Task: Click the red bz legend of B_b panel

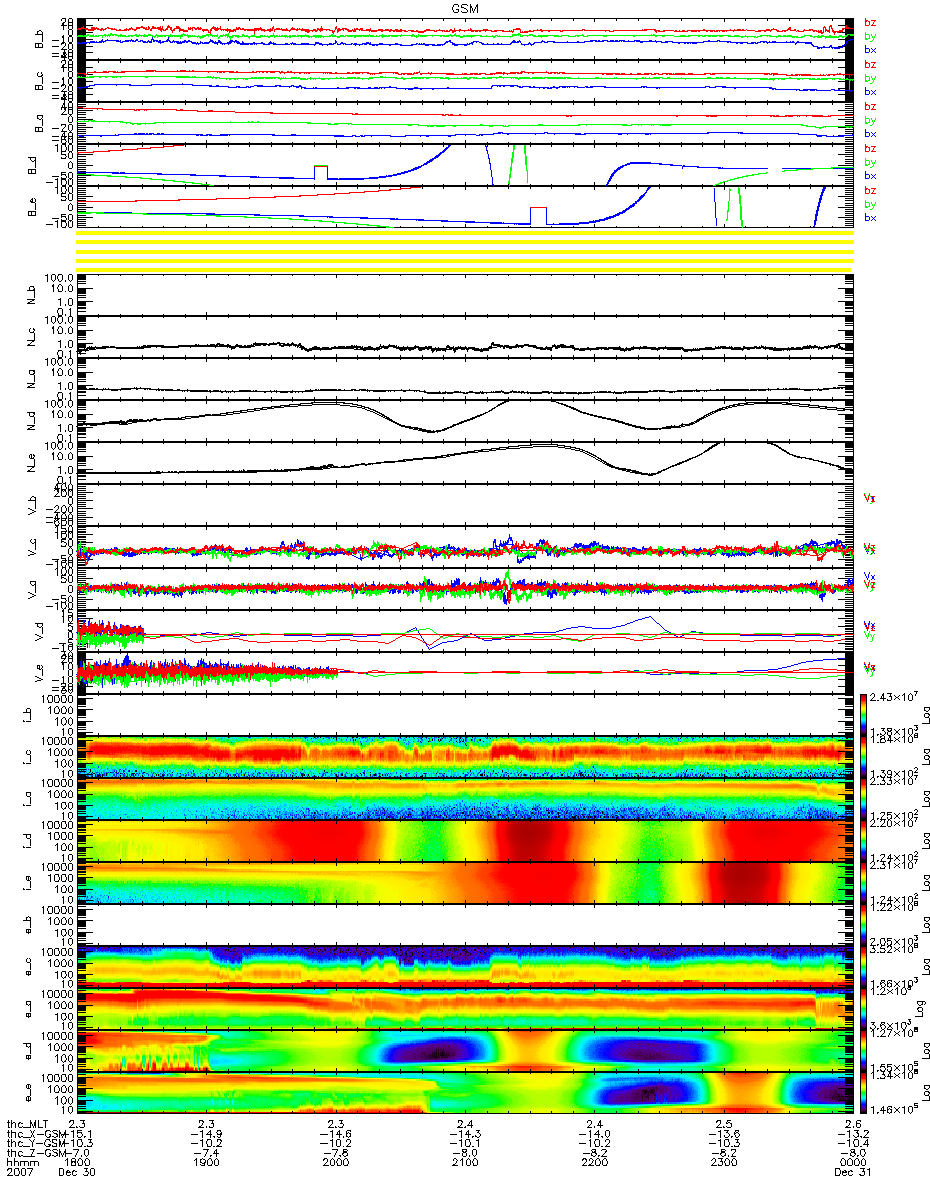Action: pyautogui.click(x=870, y=22)
